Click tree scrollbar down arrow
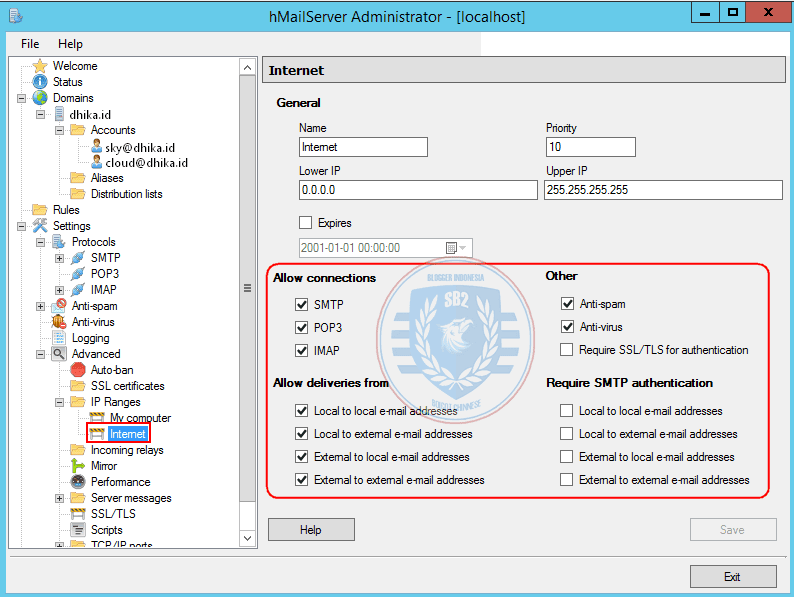Image resolution: width=794 pixels, height=597 pixels. pos(247,538)
